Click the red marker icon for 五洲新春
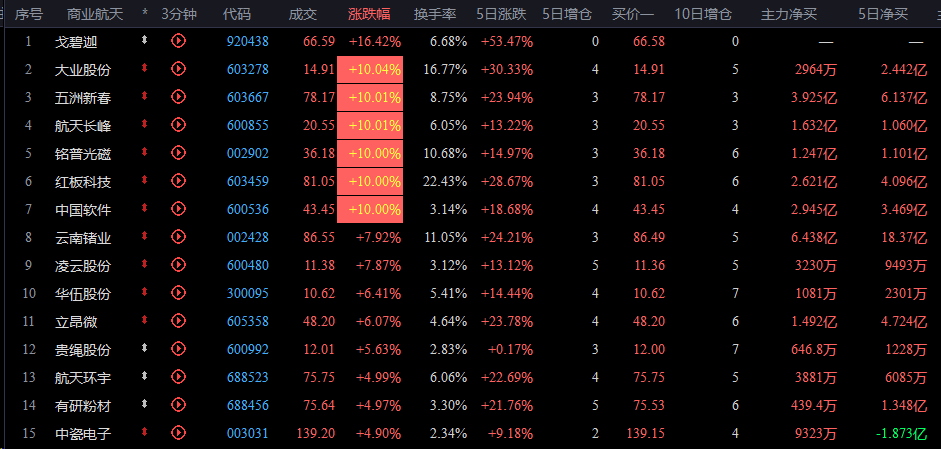The image size is (941, 449). (144, 96)
